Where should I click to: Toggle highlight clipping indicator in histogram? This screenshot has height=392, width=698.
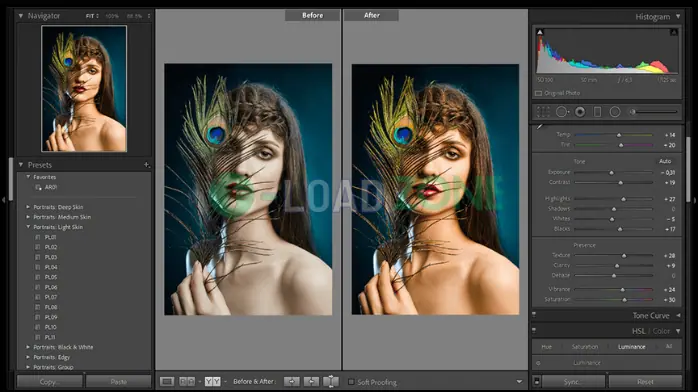click(674, 32)
